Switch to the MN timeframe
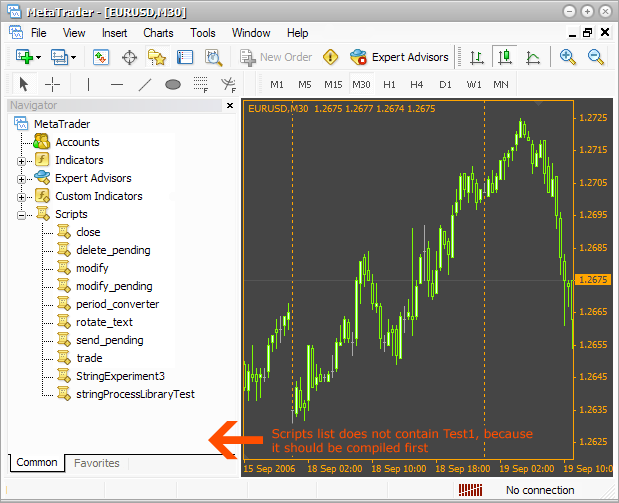 [x=501, y=84]
